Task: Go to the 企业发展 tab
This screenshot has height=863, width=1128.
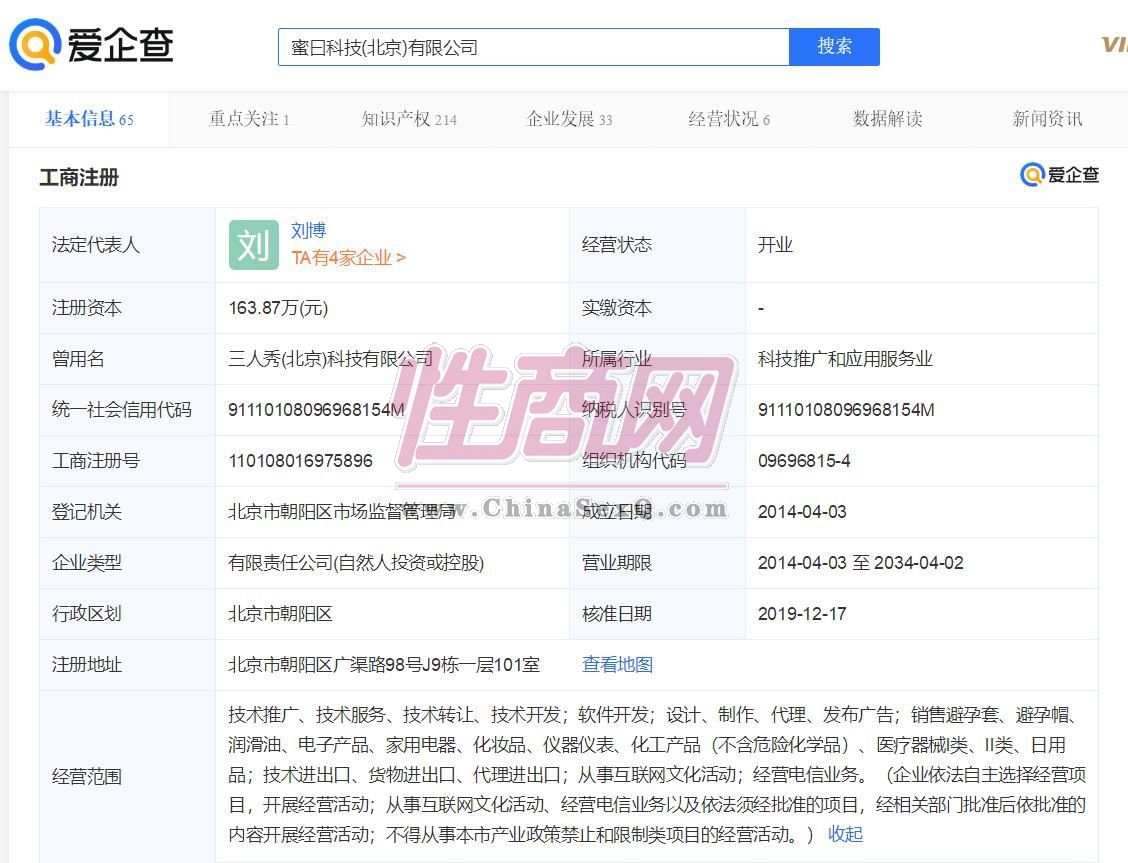Action: pos(569,119)
